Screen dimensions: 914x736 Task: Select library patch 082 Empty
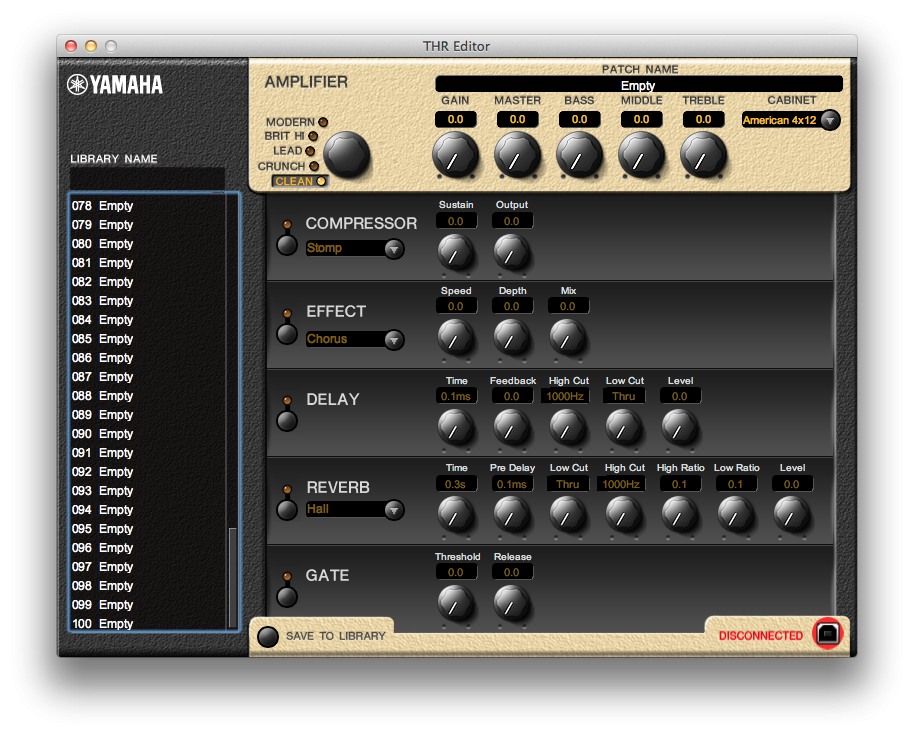coord(147,282)
